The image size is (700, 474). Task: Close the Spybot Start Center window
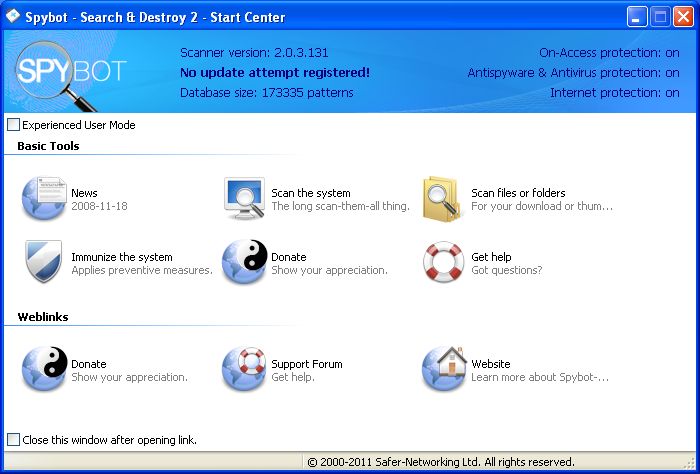click(683, 17)
